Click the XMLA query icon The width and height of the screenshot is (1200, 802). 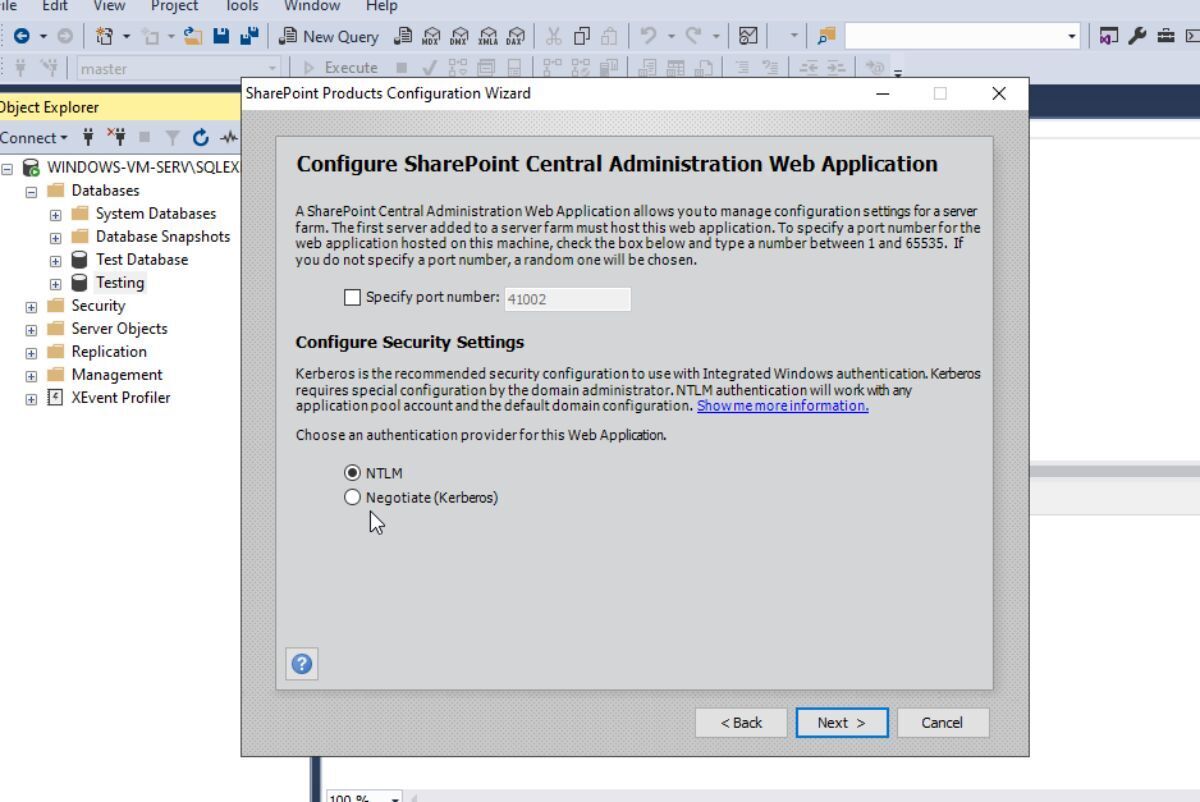tap(487, 36)
